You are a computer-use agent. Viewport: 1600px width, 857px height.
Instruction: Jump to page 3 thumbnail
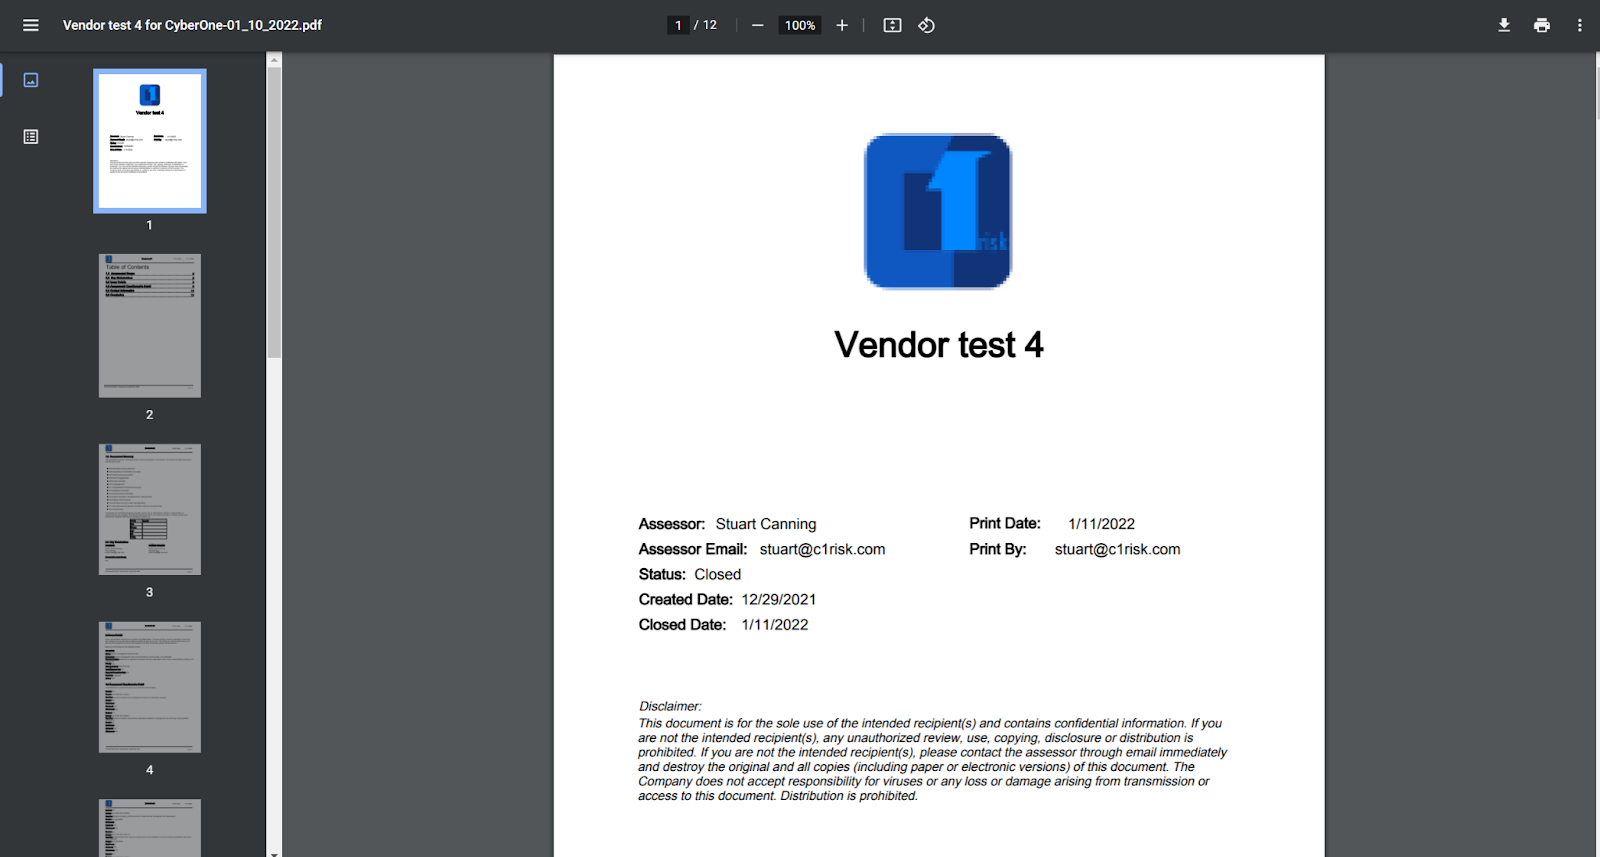pos(150,509)
